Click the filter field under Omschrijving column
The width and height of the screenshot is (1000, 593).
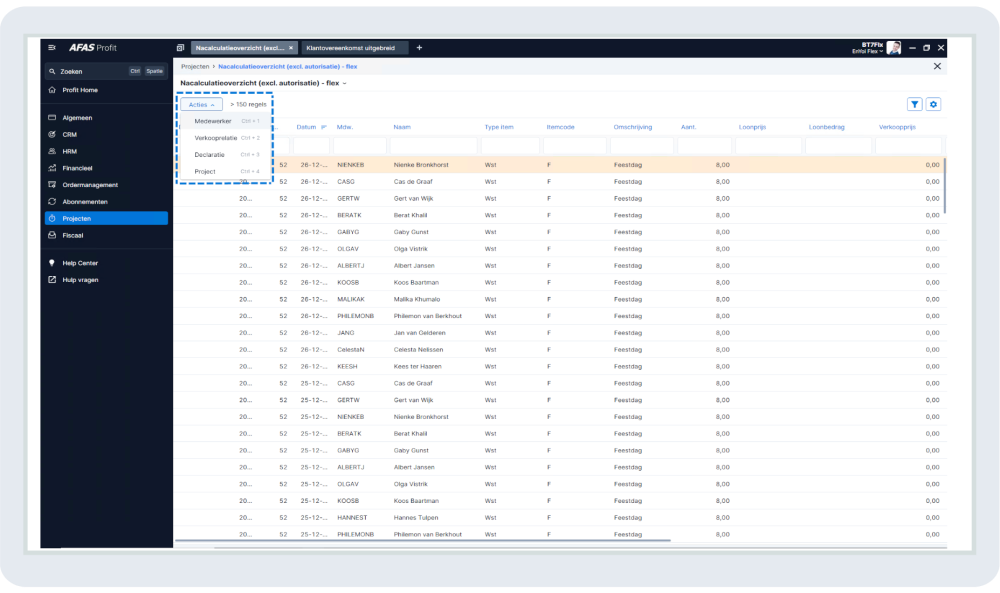642,146
